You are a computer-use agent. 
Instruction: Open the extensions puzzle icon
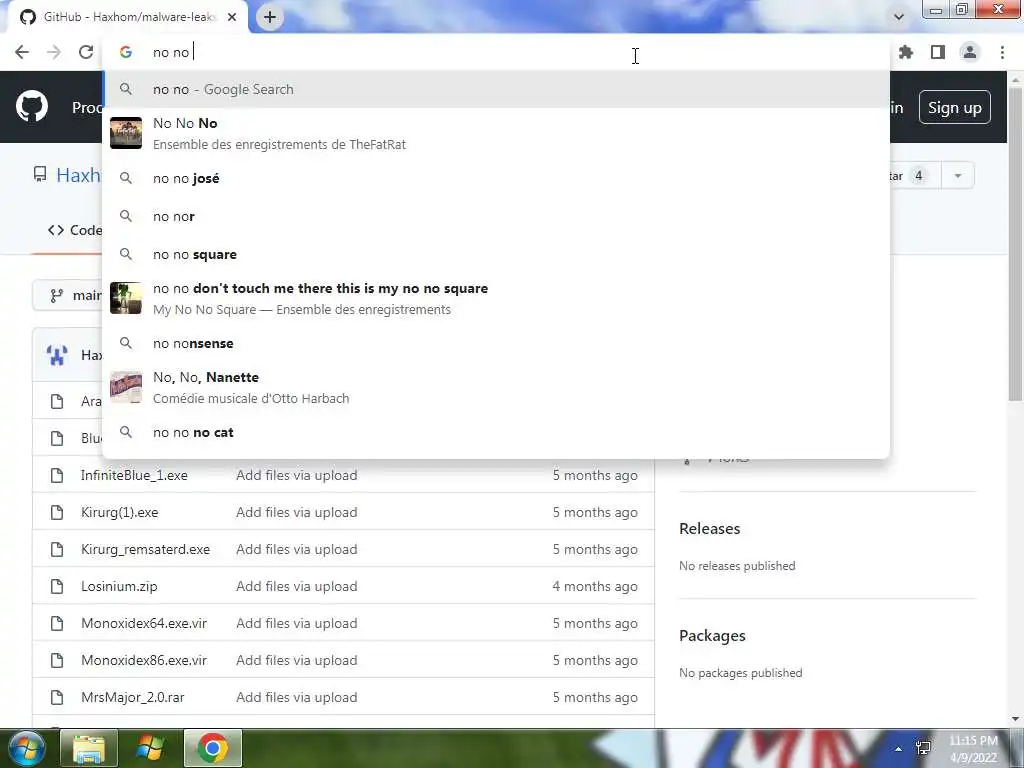click(x=906, y=52)
